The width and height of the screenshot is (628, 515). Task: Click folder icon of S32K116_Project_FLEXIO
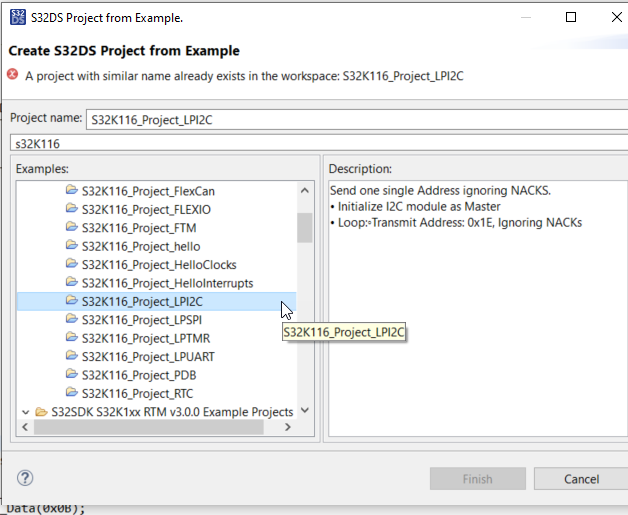coord(72,208)
